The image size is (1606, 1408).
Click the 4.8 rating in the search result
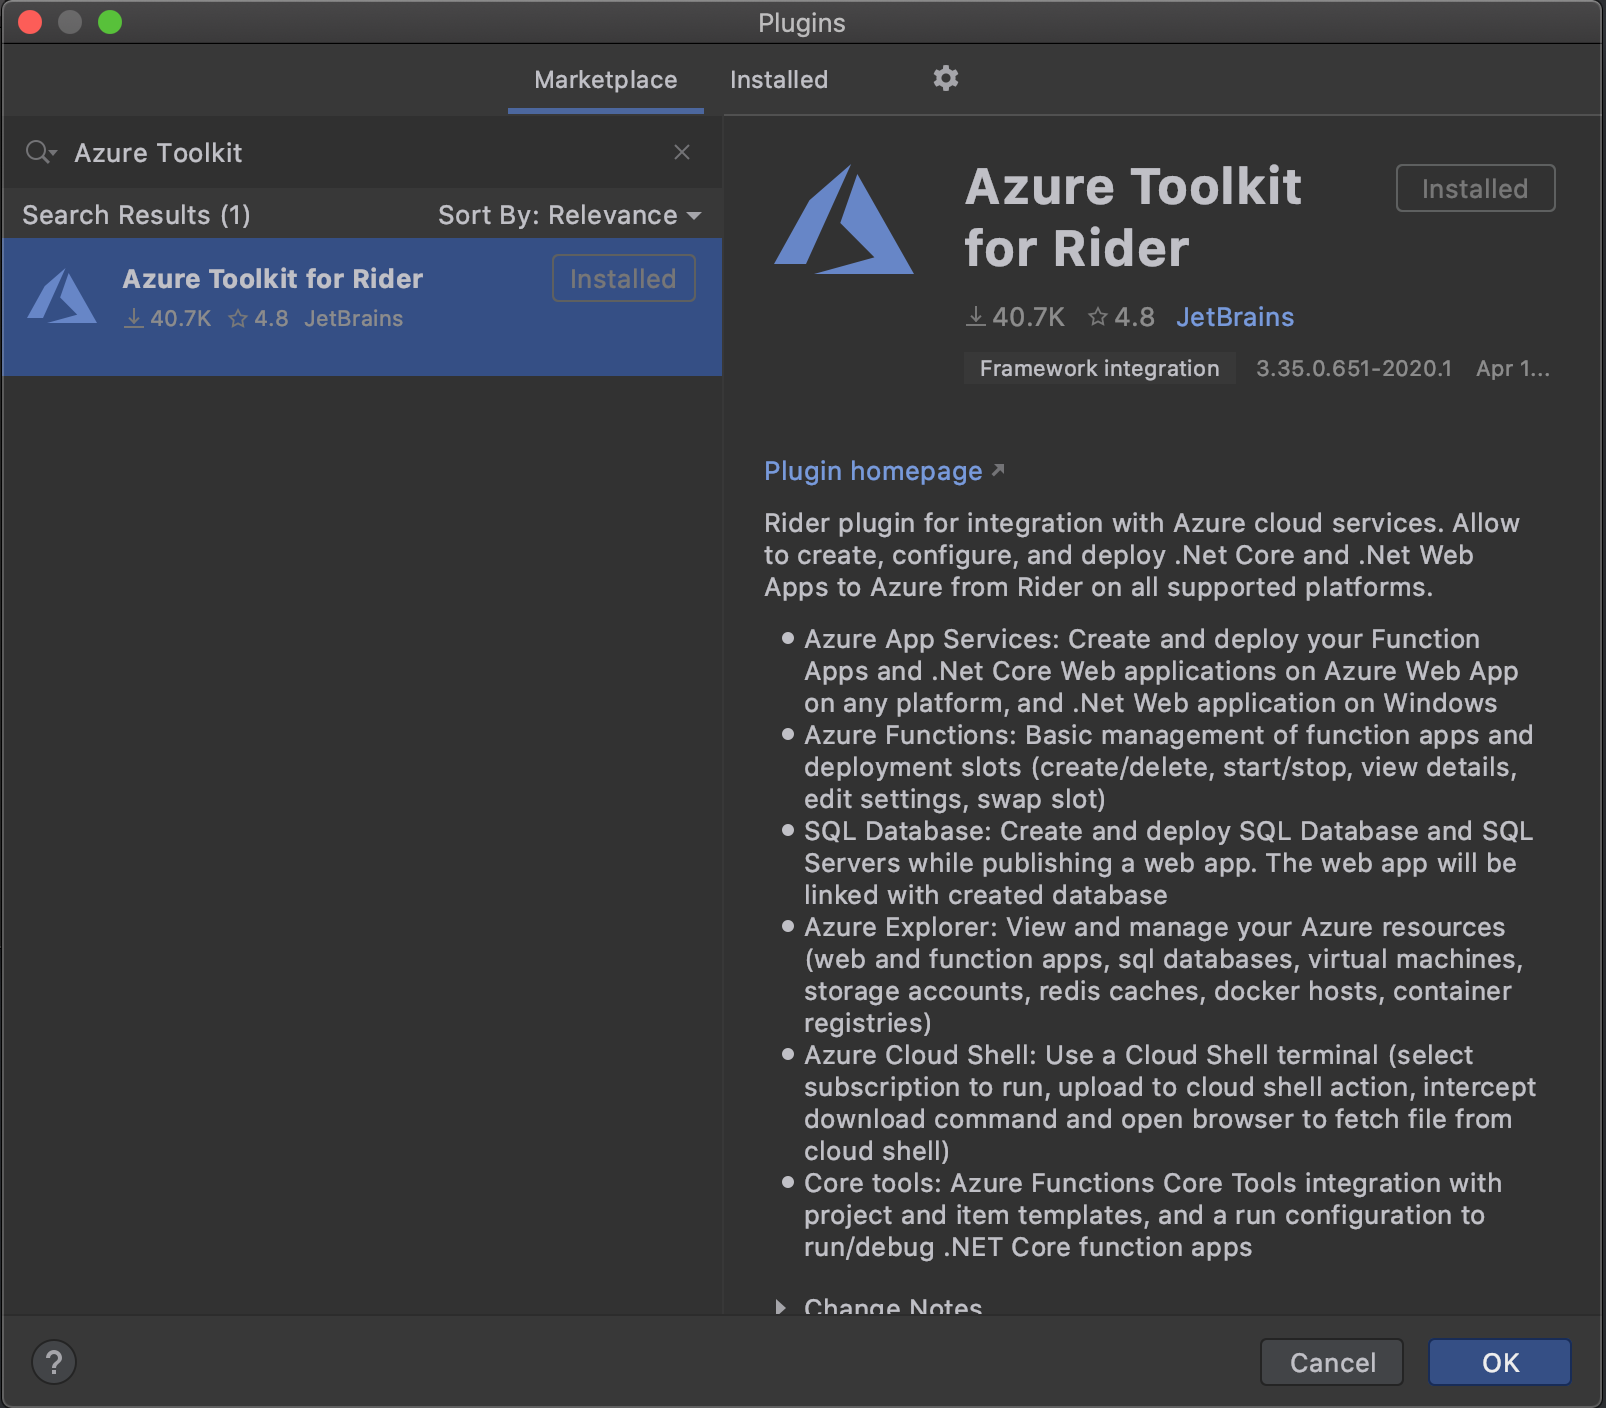[258, 319]
